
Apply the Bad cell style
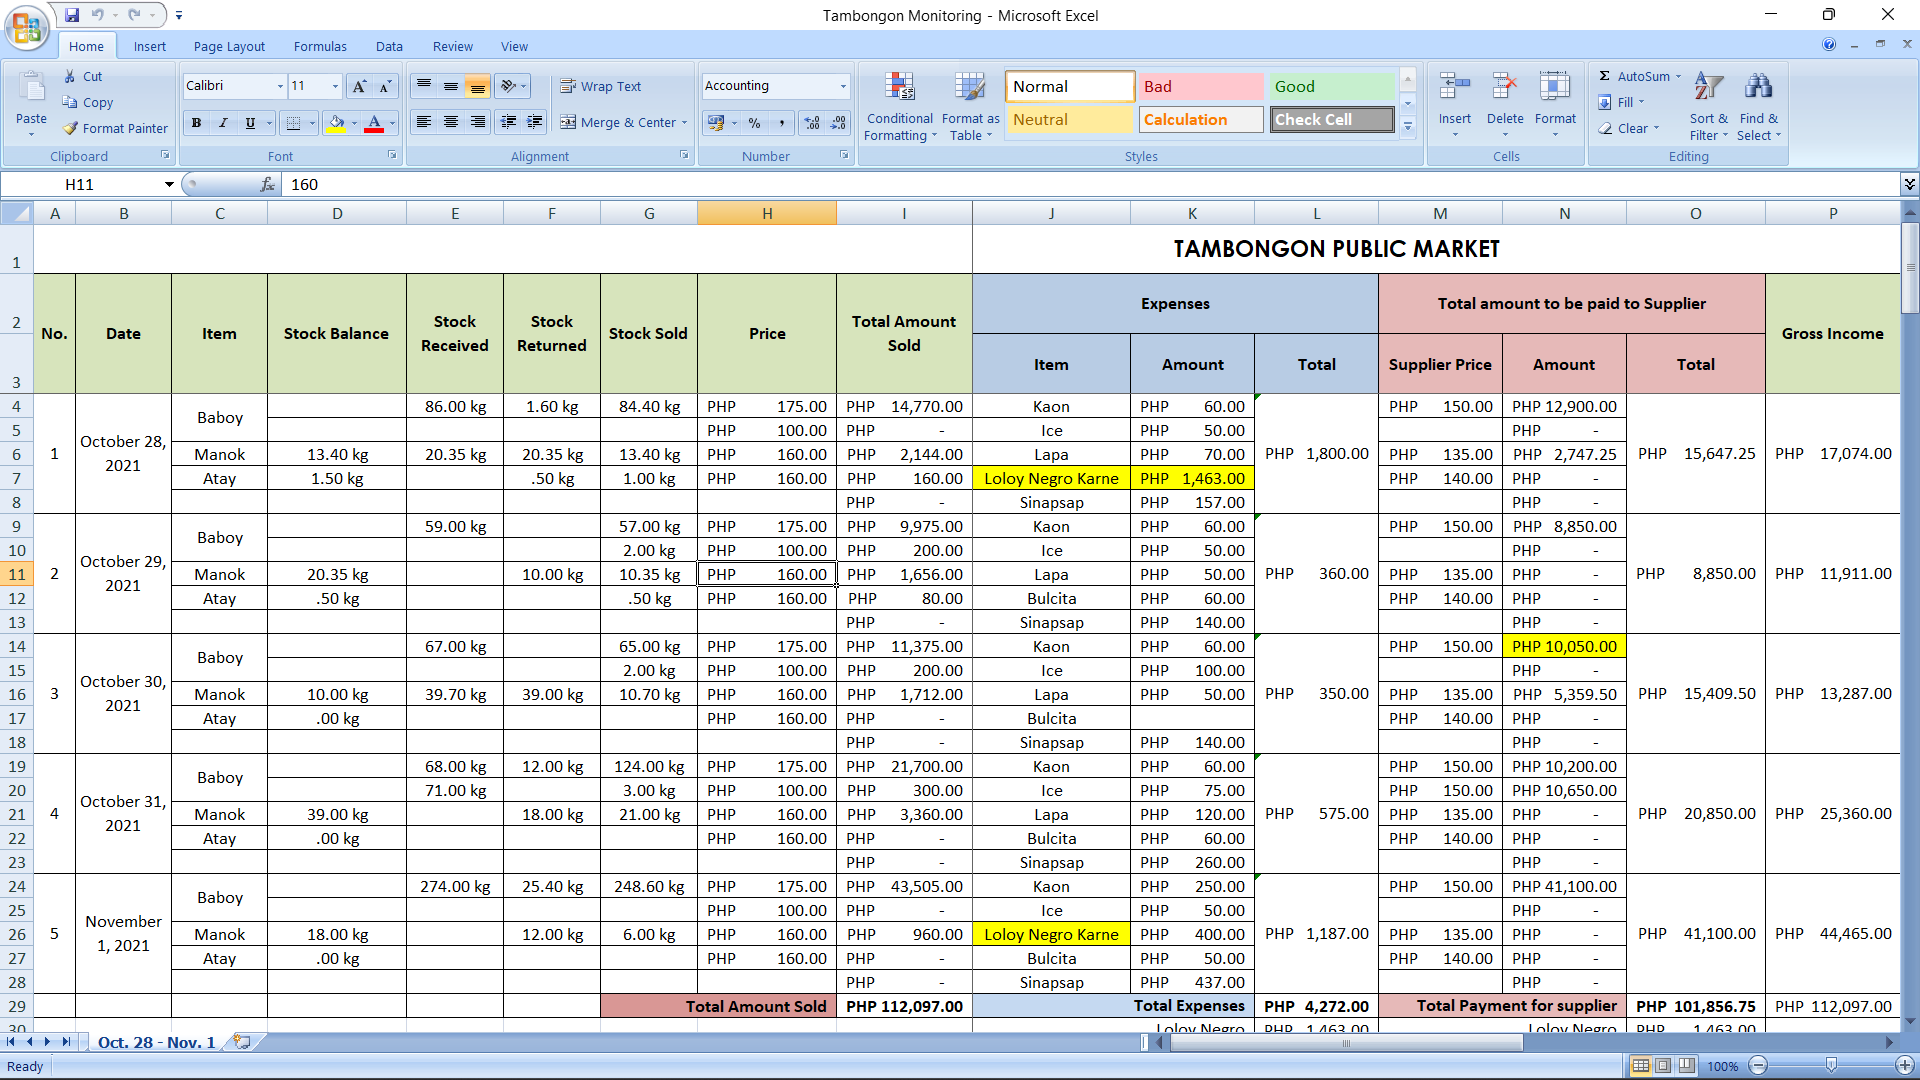coord(1200,86)
